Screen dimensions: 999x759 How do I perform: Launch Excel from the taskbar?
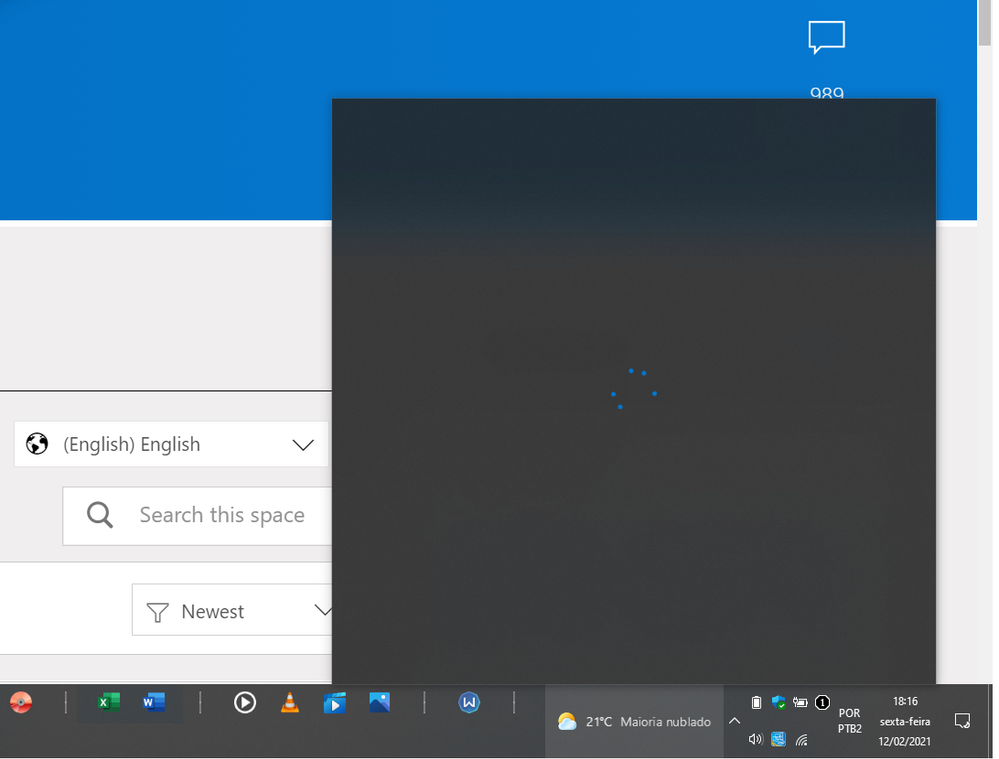click(109, 703)
